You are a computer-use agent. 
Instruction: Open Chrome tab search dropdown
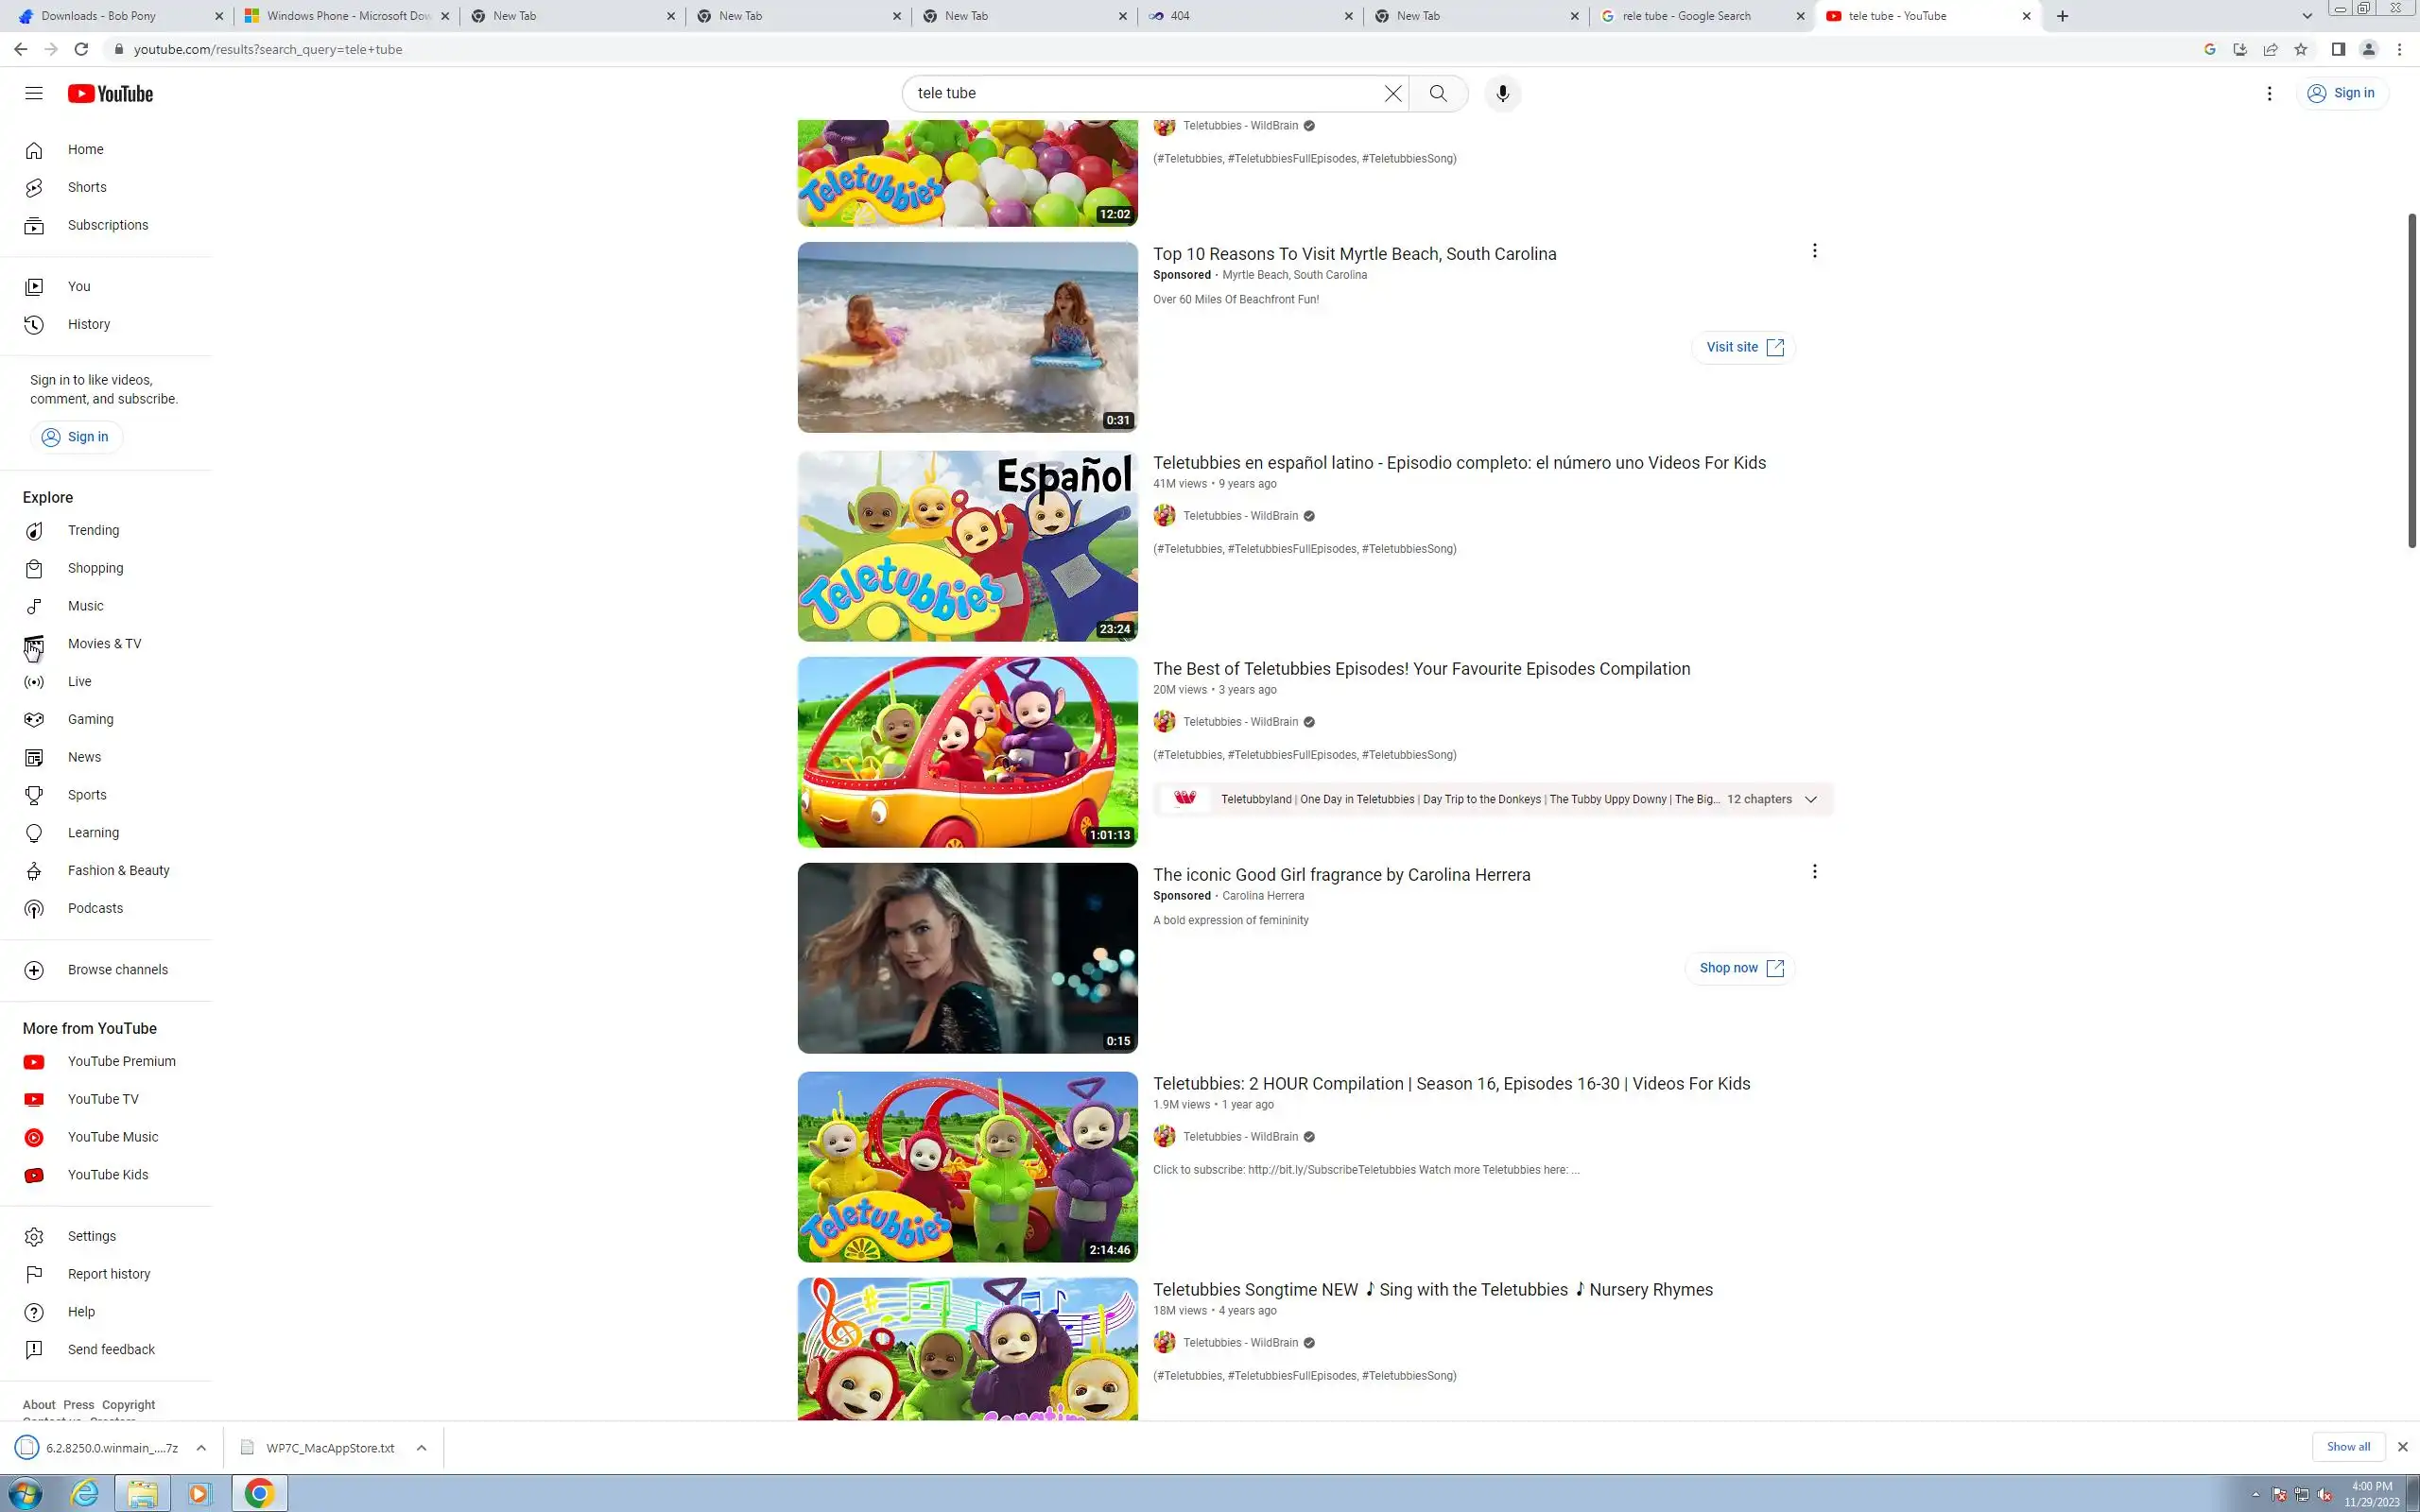click(x=2308, y=16)
